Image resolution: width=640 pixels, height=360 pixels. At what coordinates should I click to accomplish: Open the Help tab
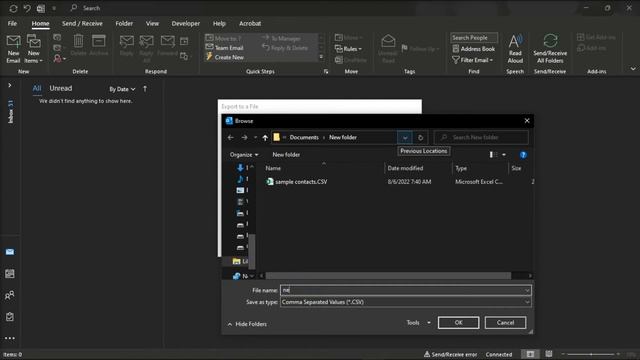pos(219,23)
